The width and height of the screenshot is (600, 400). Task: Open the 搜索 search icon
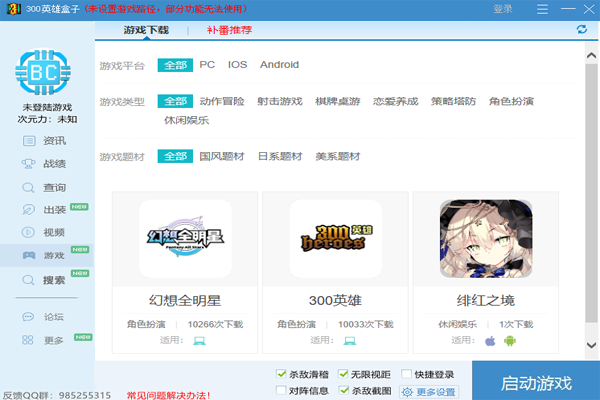tap(28, 280)
